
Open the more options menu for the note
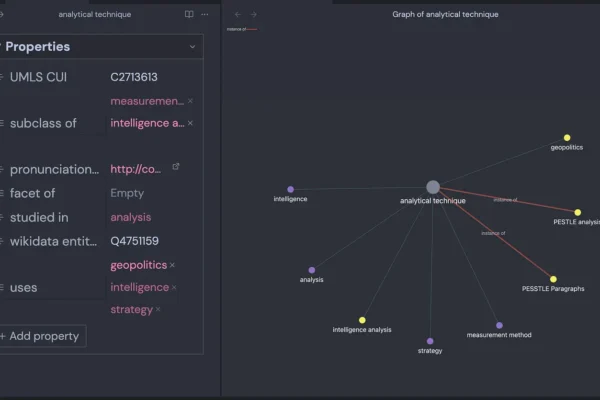[205, 14]
